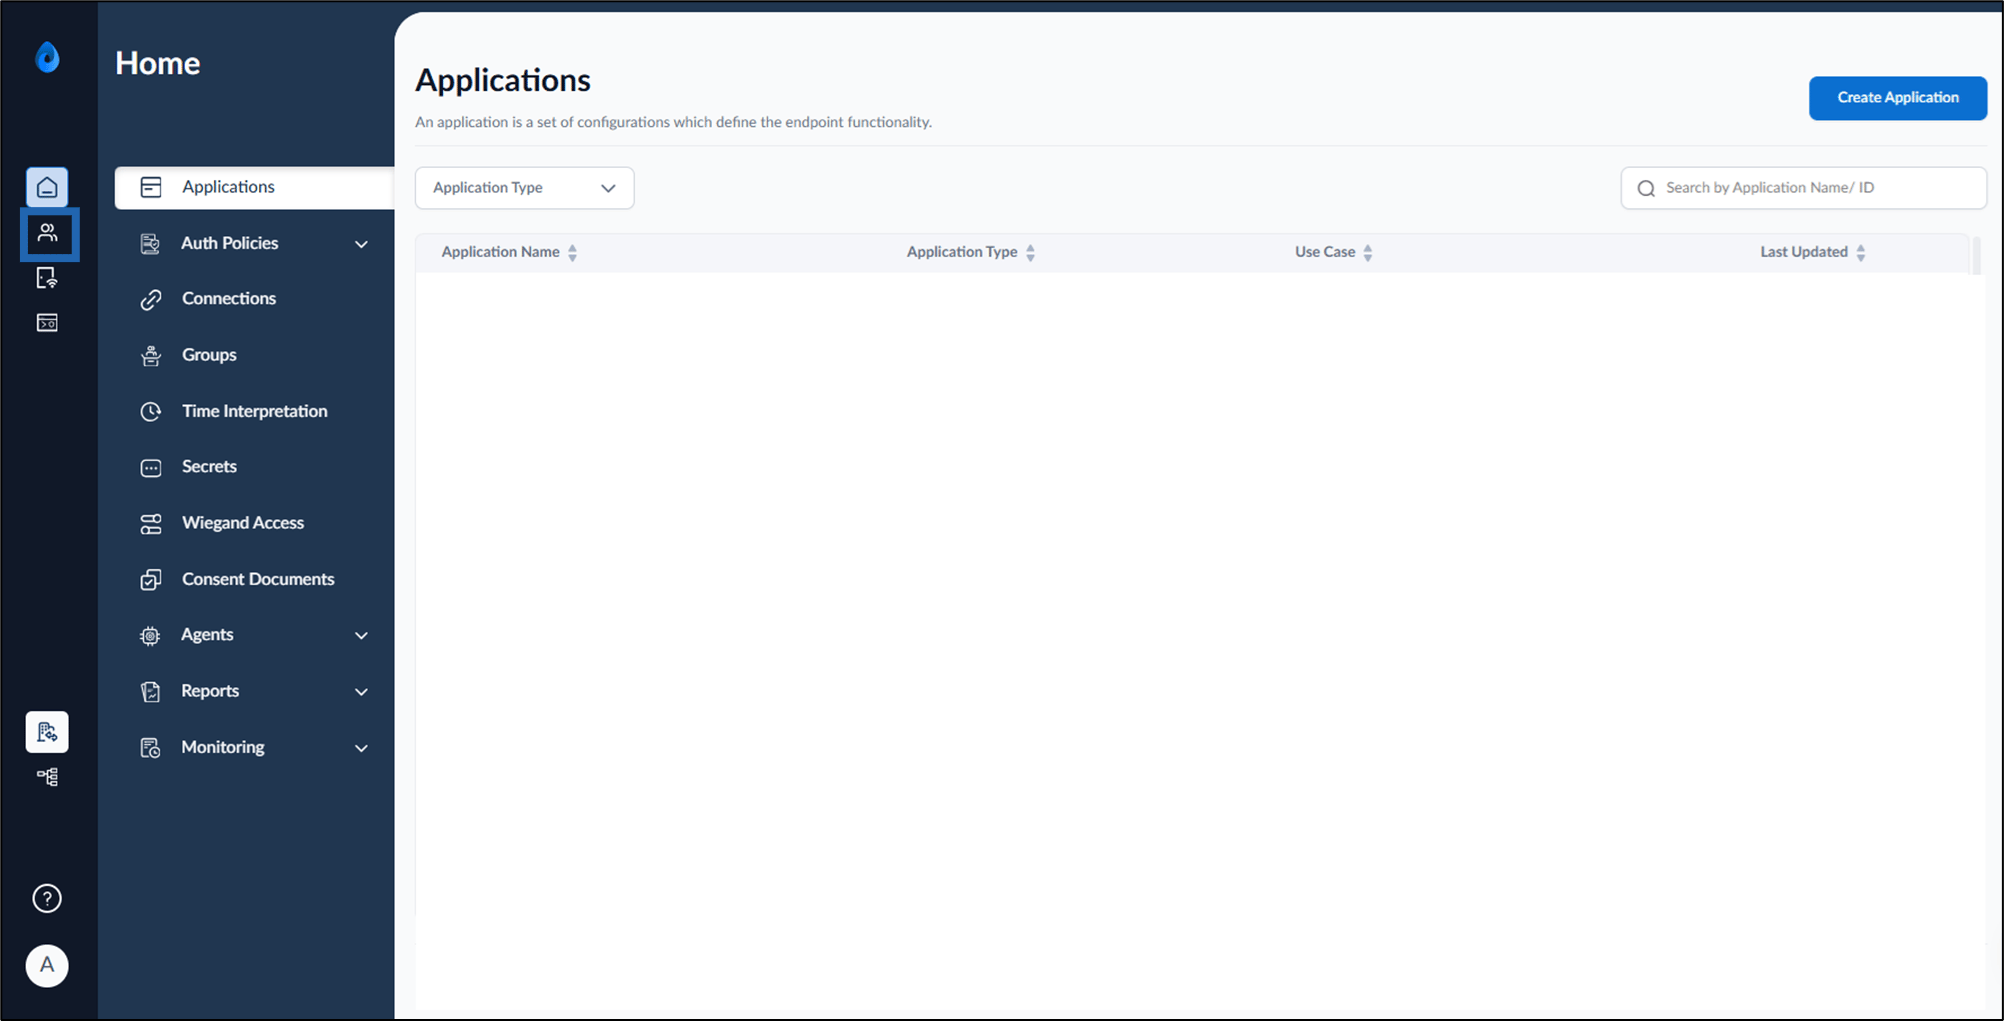Open the account avatar labeled A
This screenshot has width=2004, height=1021.
47,965
